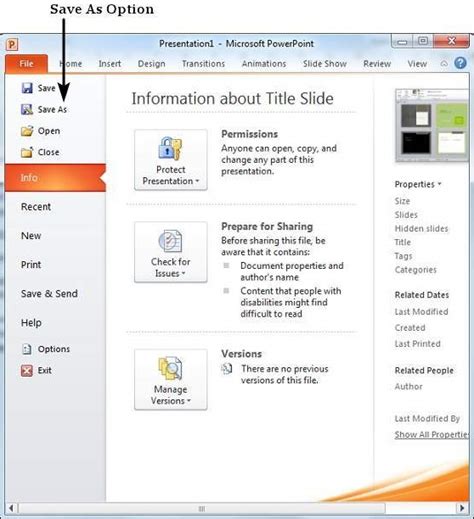Open the File tab
The height and width of the screenshot is (519, 474).
point(26,64)
